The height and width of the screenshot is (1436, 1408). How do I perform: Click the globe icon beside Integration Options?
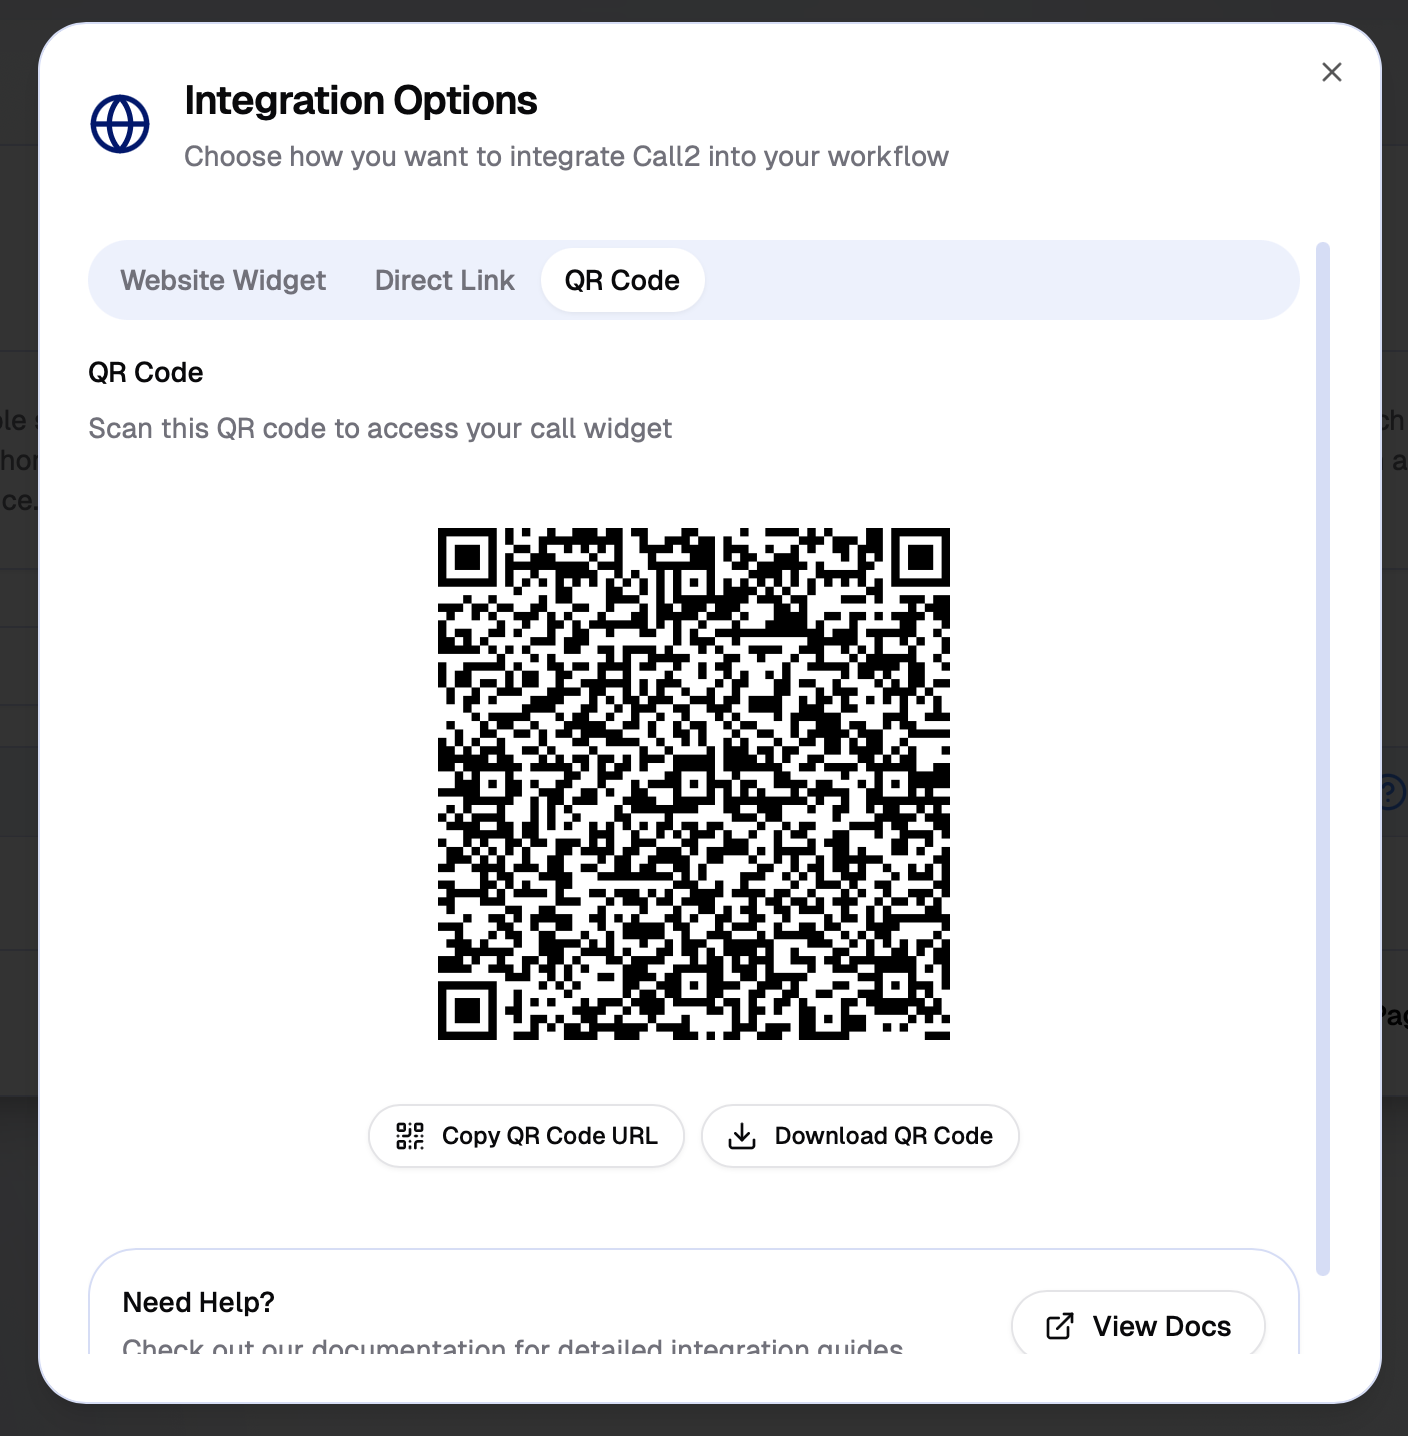point(120,124)
